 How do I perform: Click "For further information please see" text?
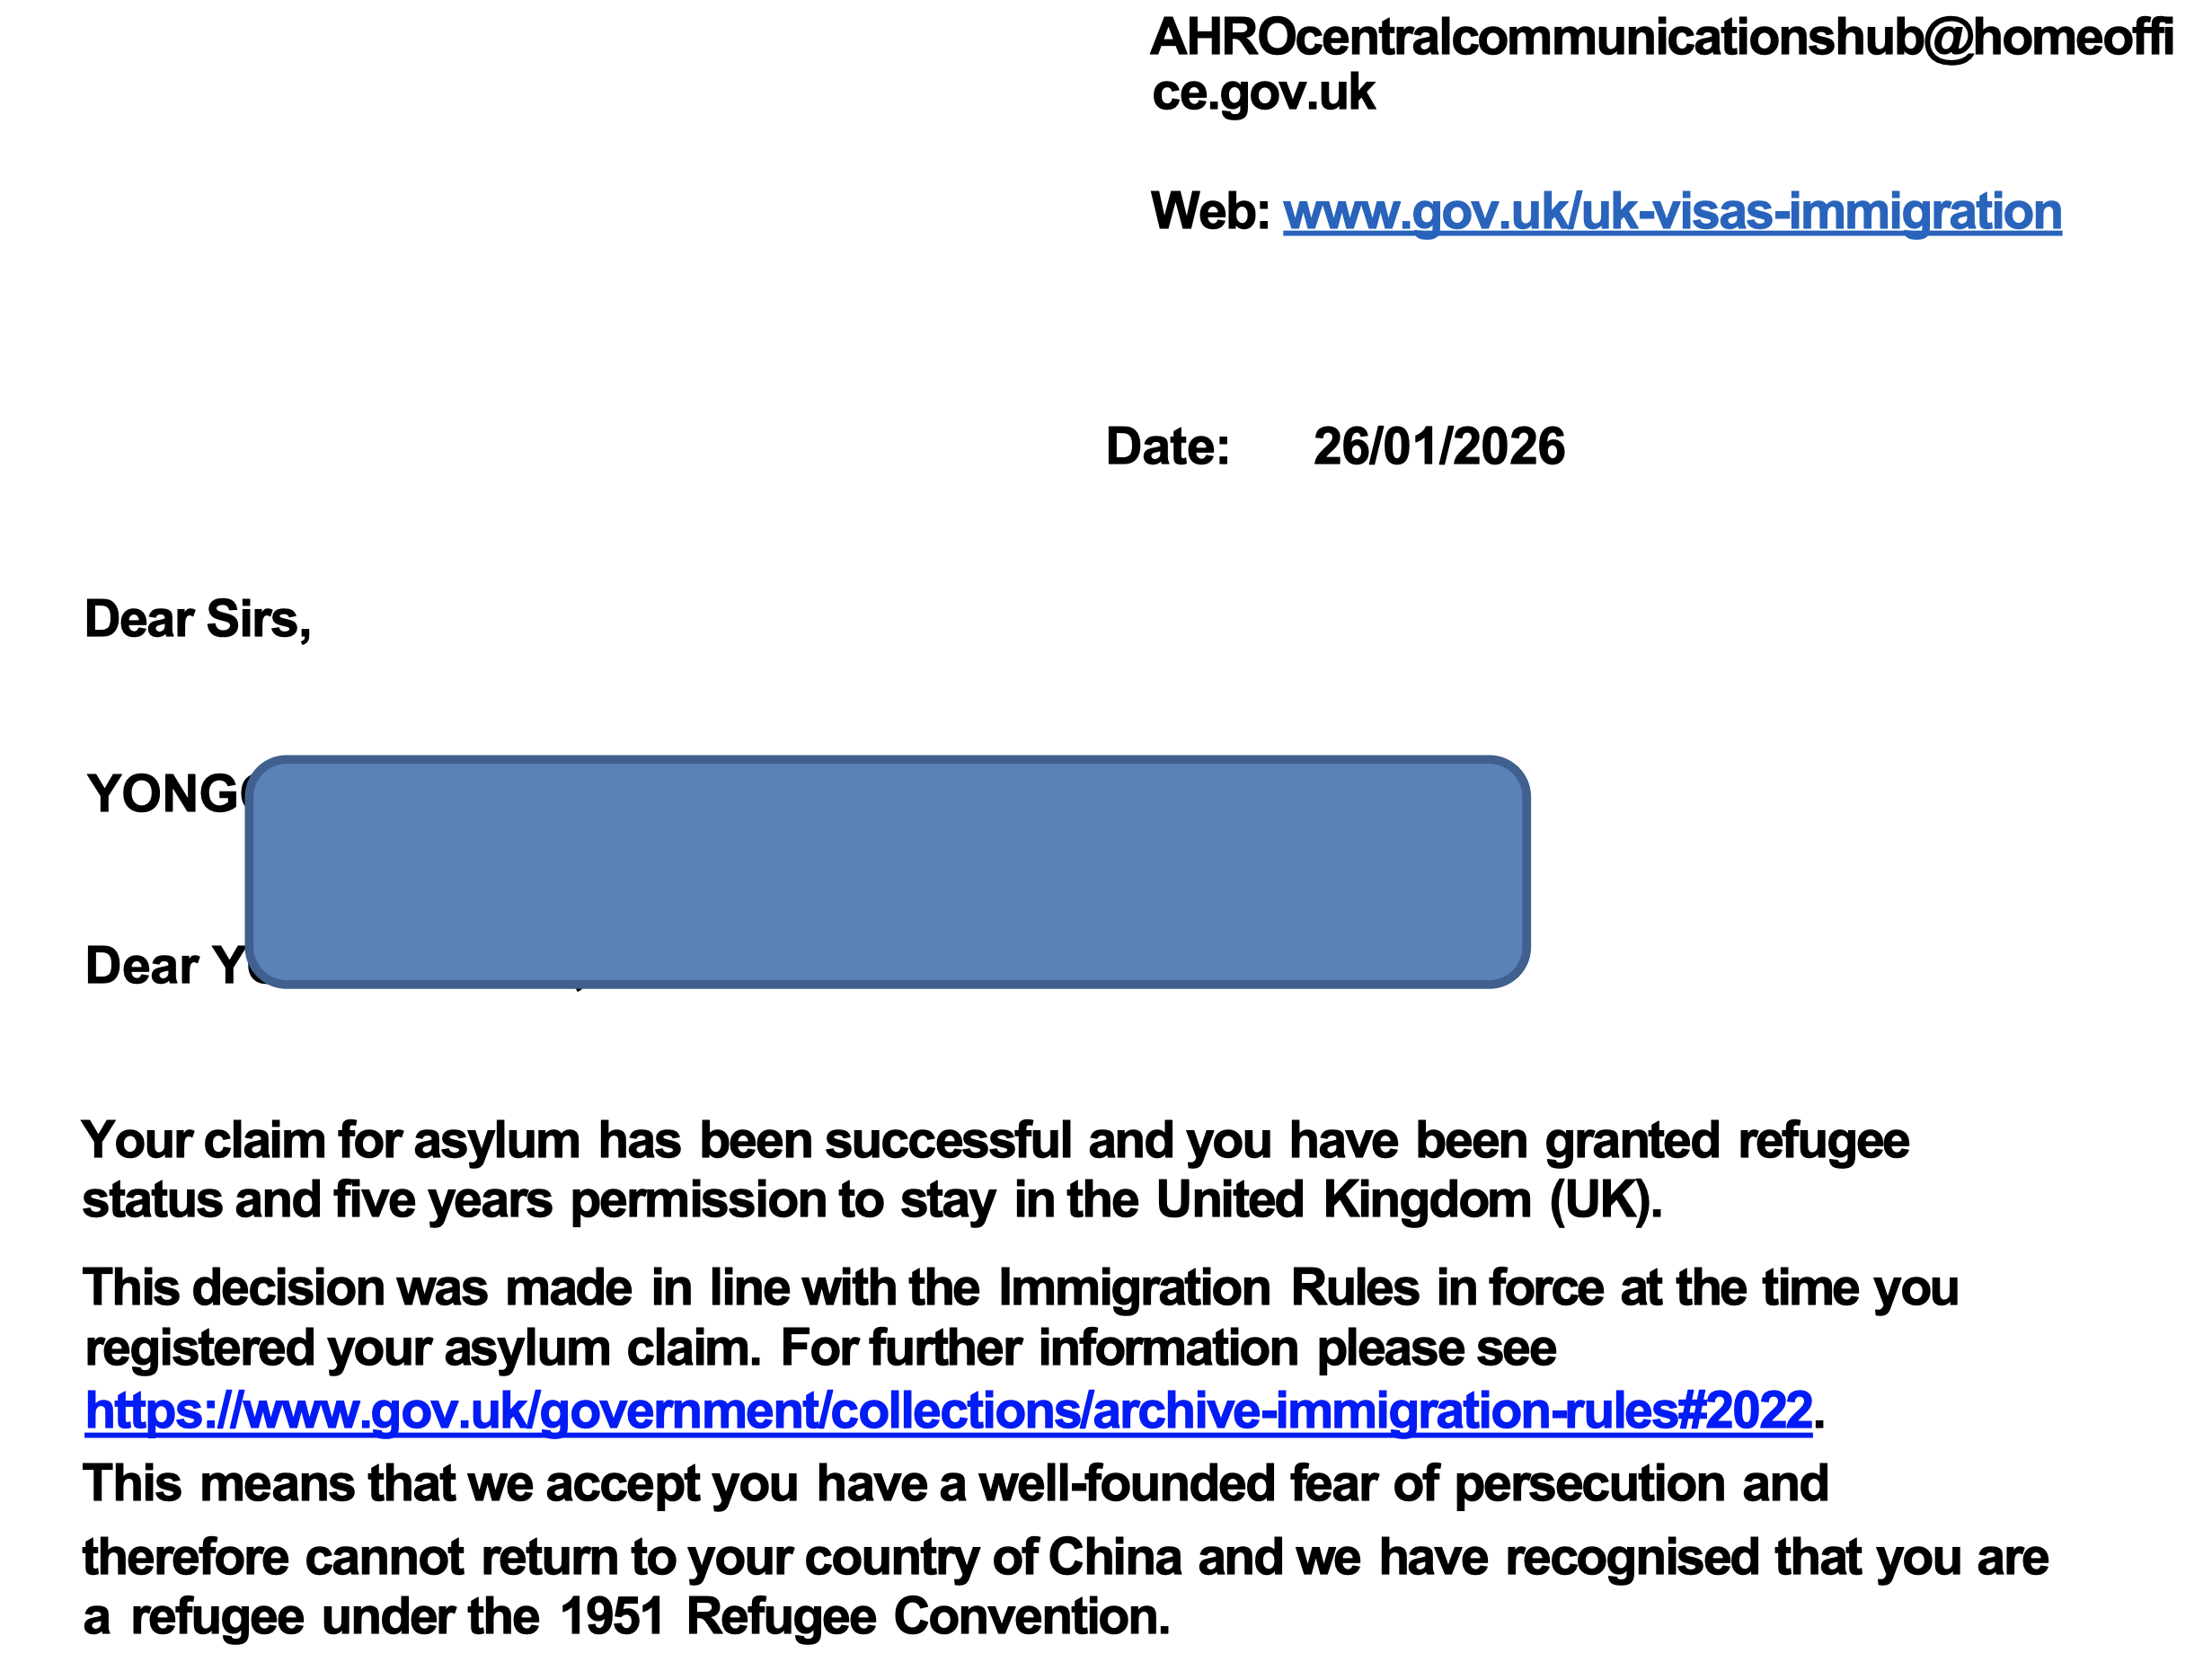tap(1167, 1349)
